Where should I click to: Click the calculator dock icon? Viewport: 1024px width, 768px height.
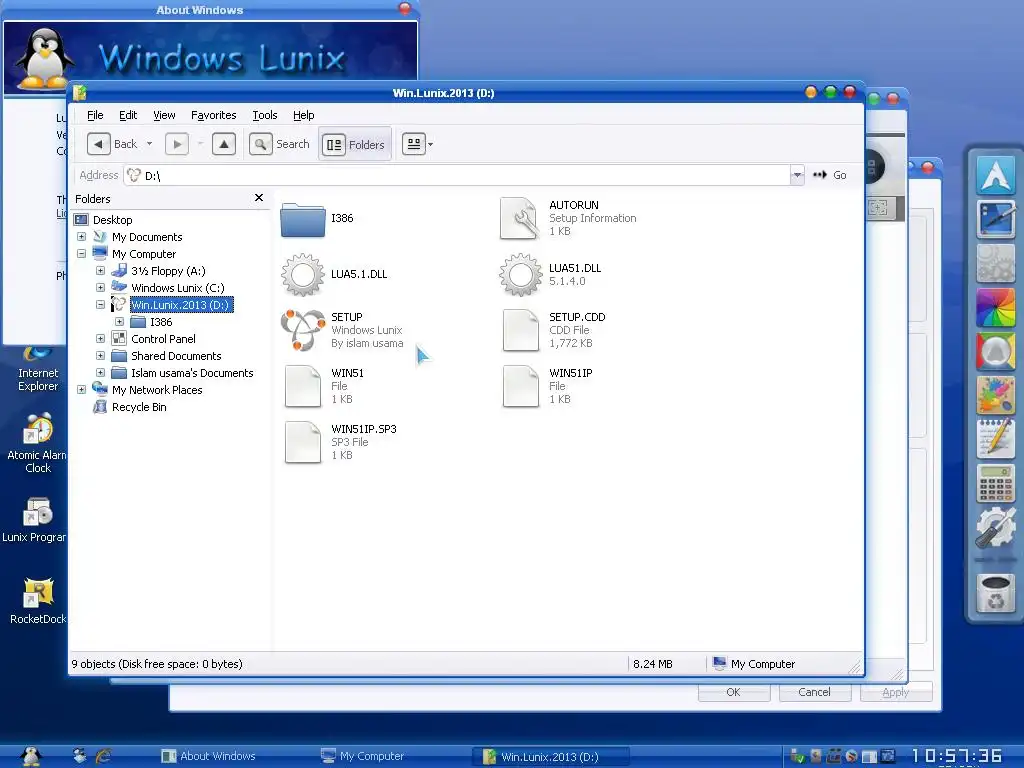click(995, 484)
